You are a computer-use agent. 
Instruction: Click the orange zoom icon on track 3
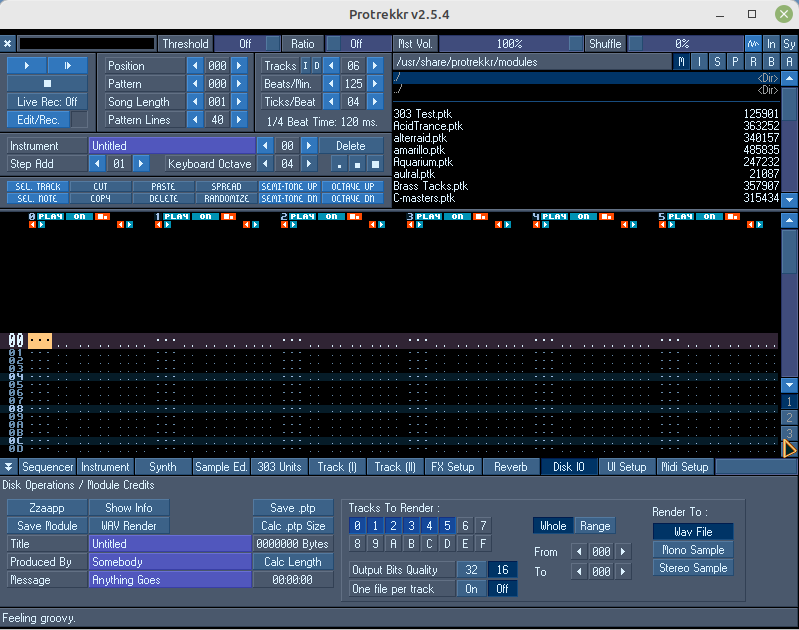point(481,217)
